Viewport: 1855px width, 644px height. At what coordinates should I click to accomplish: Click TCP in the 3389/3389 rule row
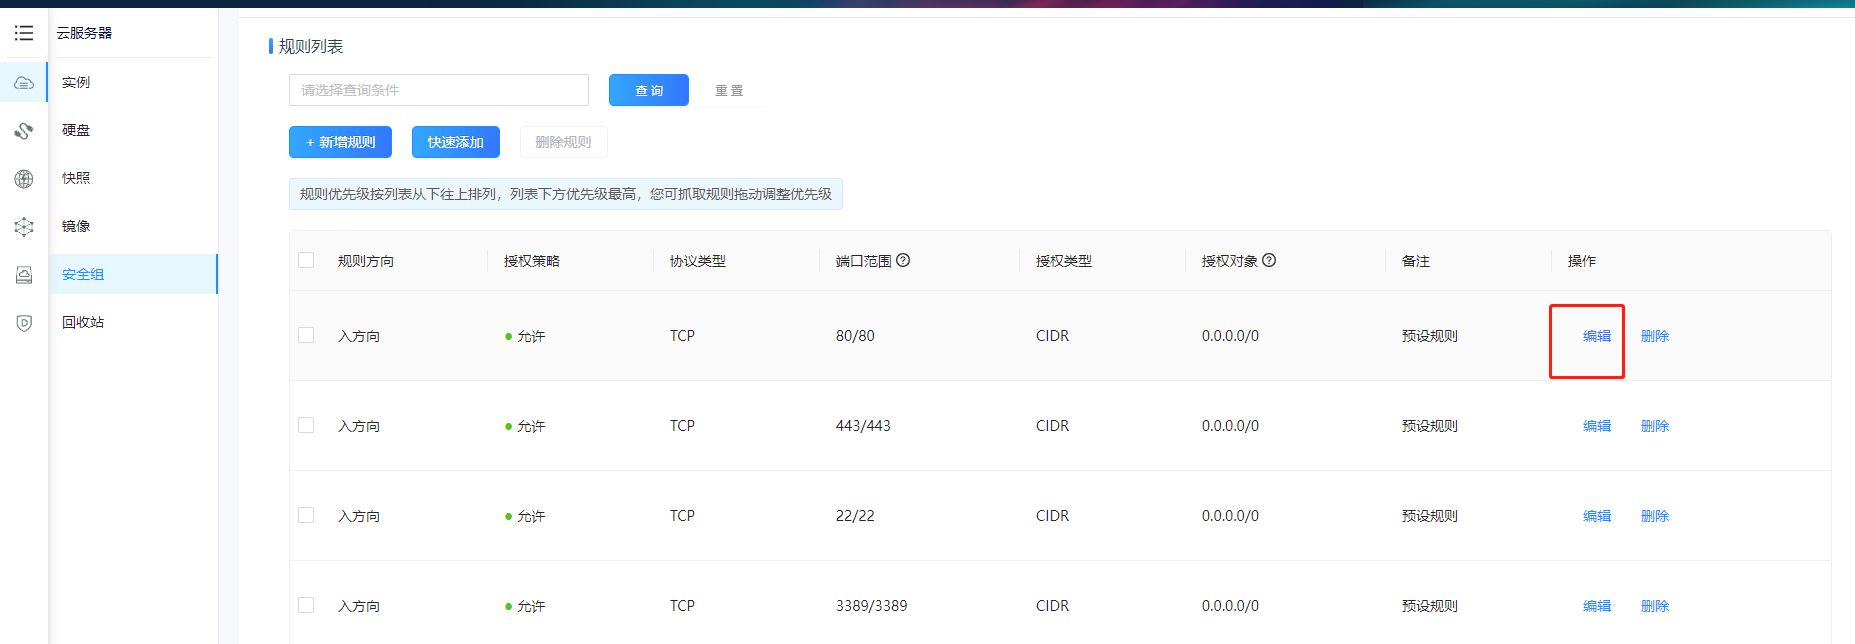tap(682, 606)
